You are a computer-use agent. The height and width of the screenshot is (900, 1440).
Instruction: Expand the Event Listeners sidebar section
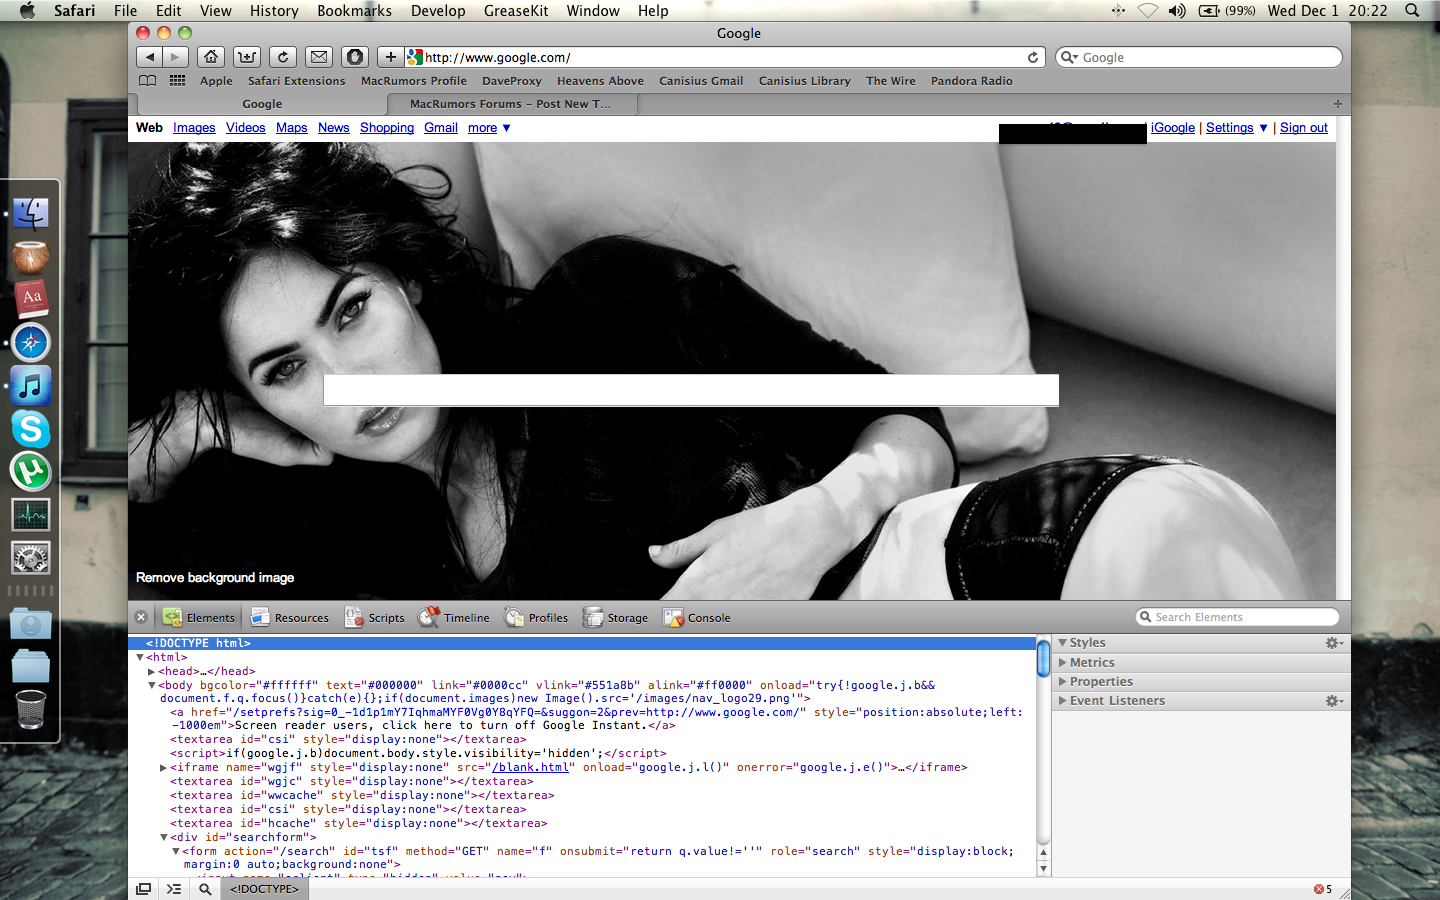pyautogui.click(x=1063, y=700)
